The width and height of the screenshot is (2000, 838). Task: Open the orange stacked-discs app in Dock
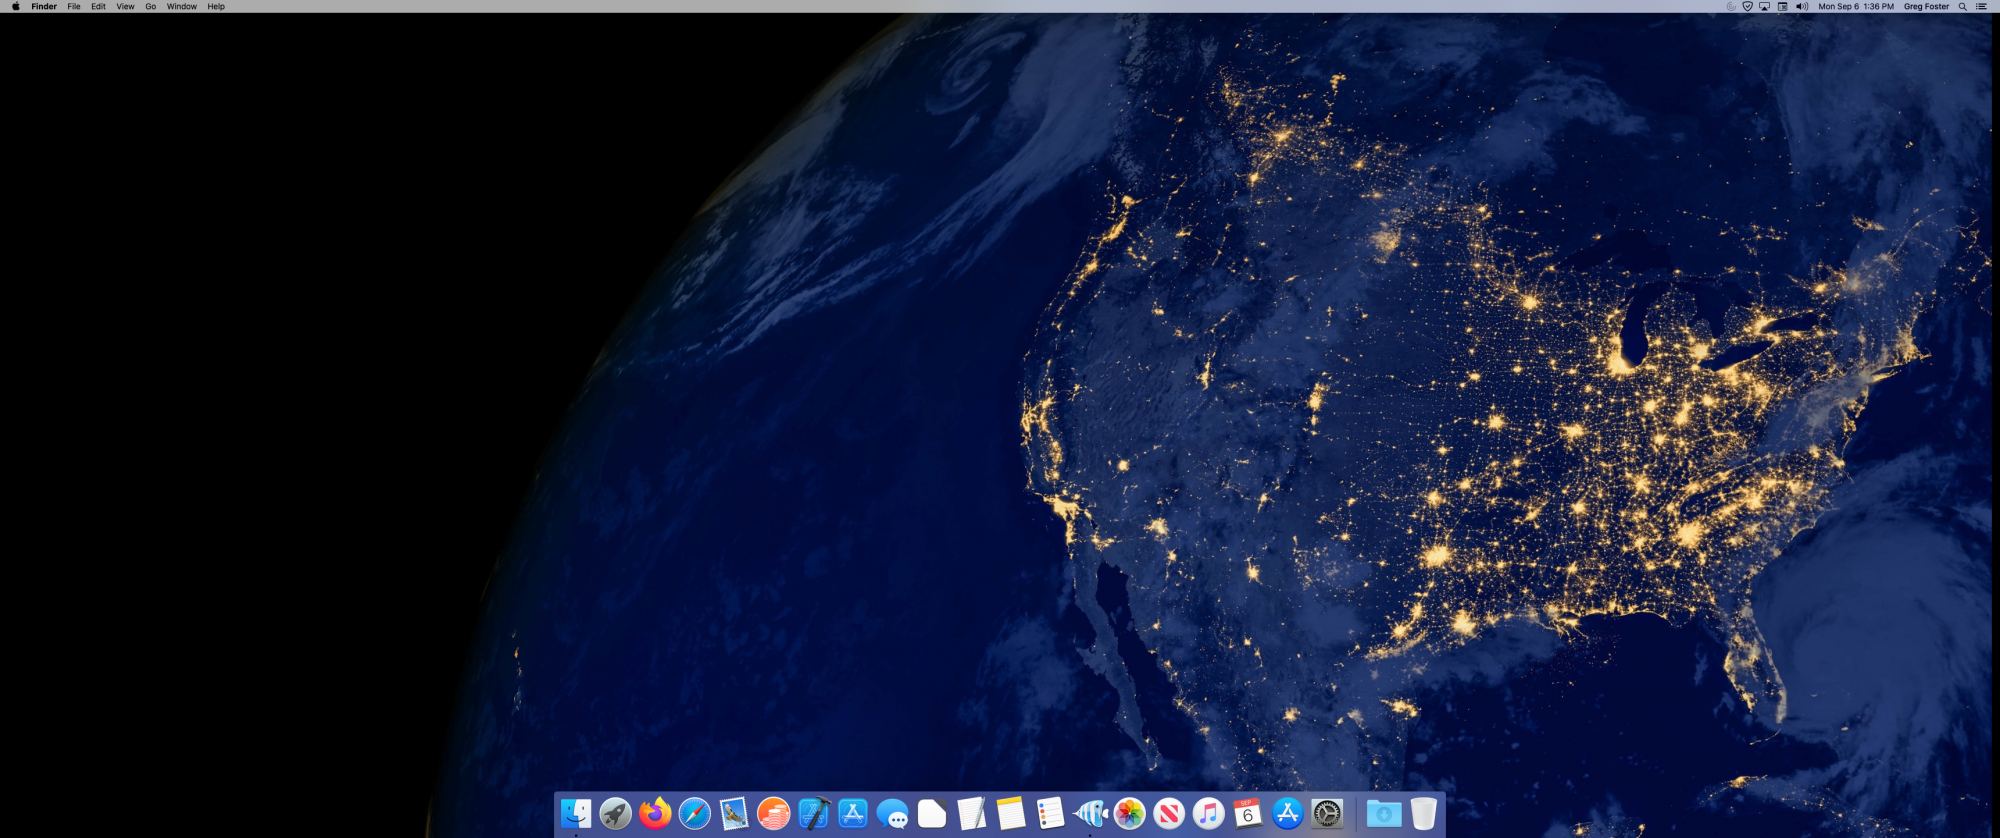pos(774,814)
